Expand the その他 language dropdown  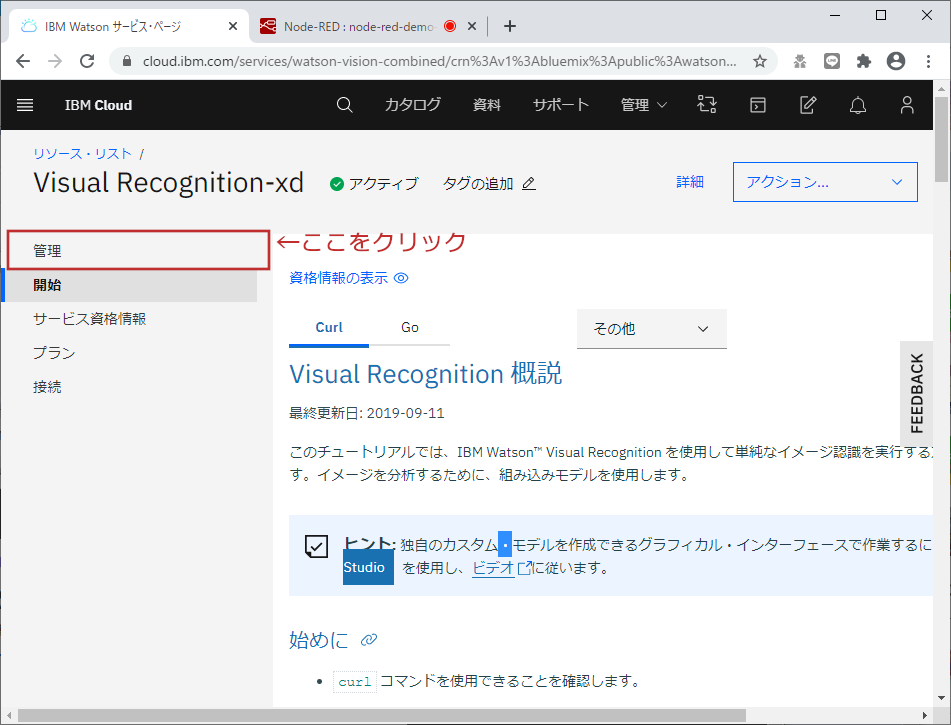pyautogui.click(x=651, y=328)
